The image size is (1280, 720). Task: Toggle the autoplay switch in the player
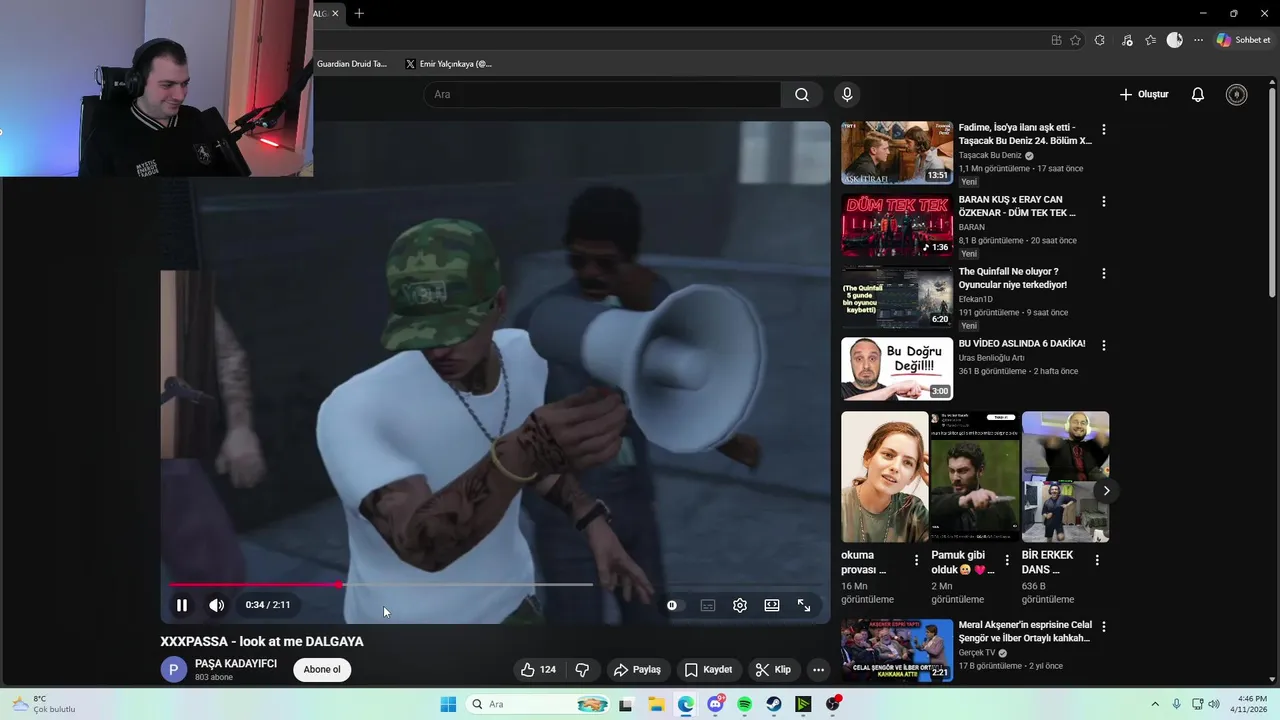tap(672, 605)
